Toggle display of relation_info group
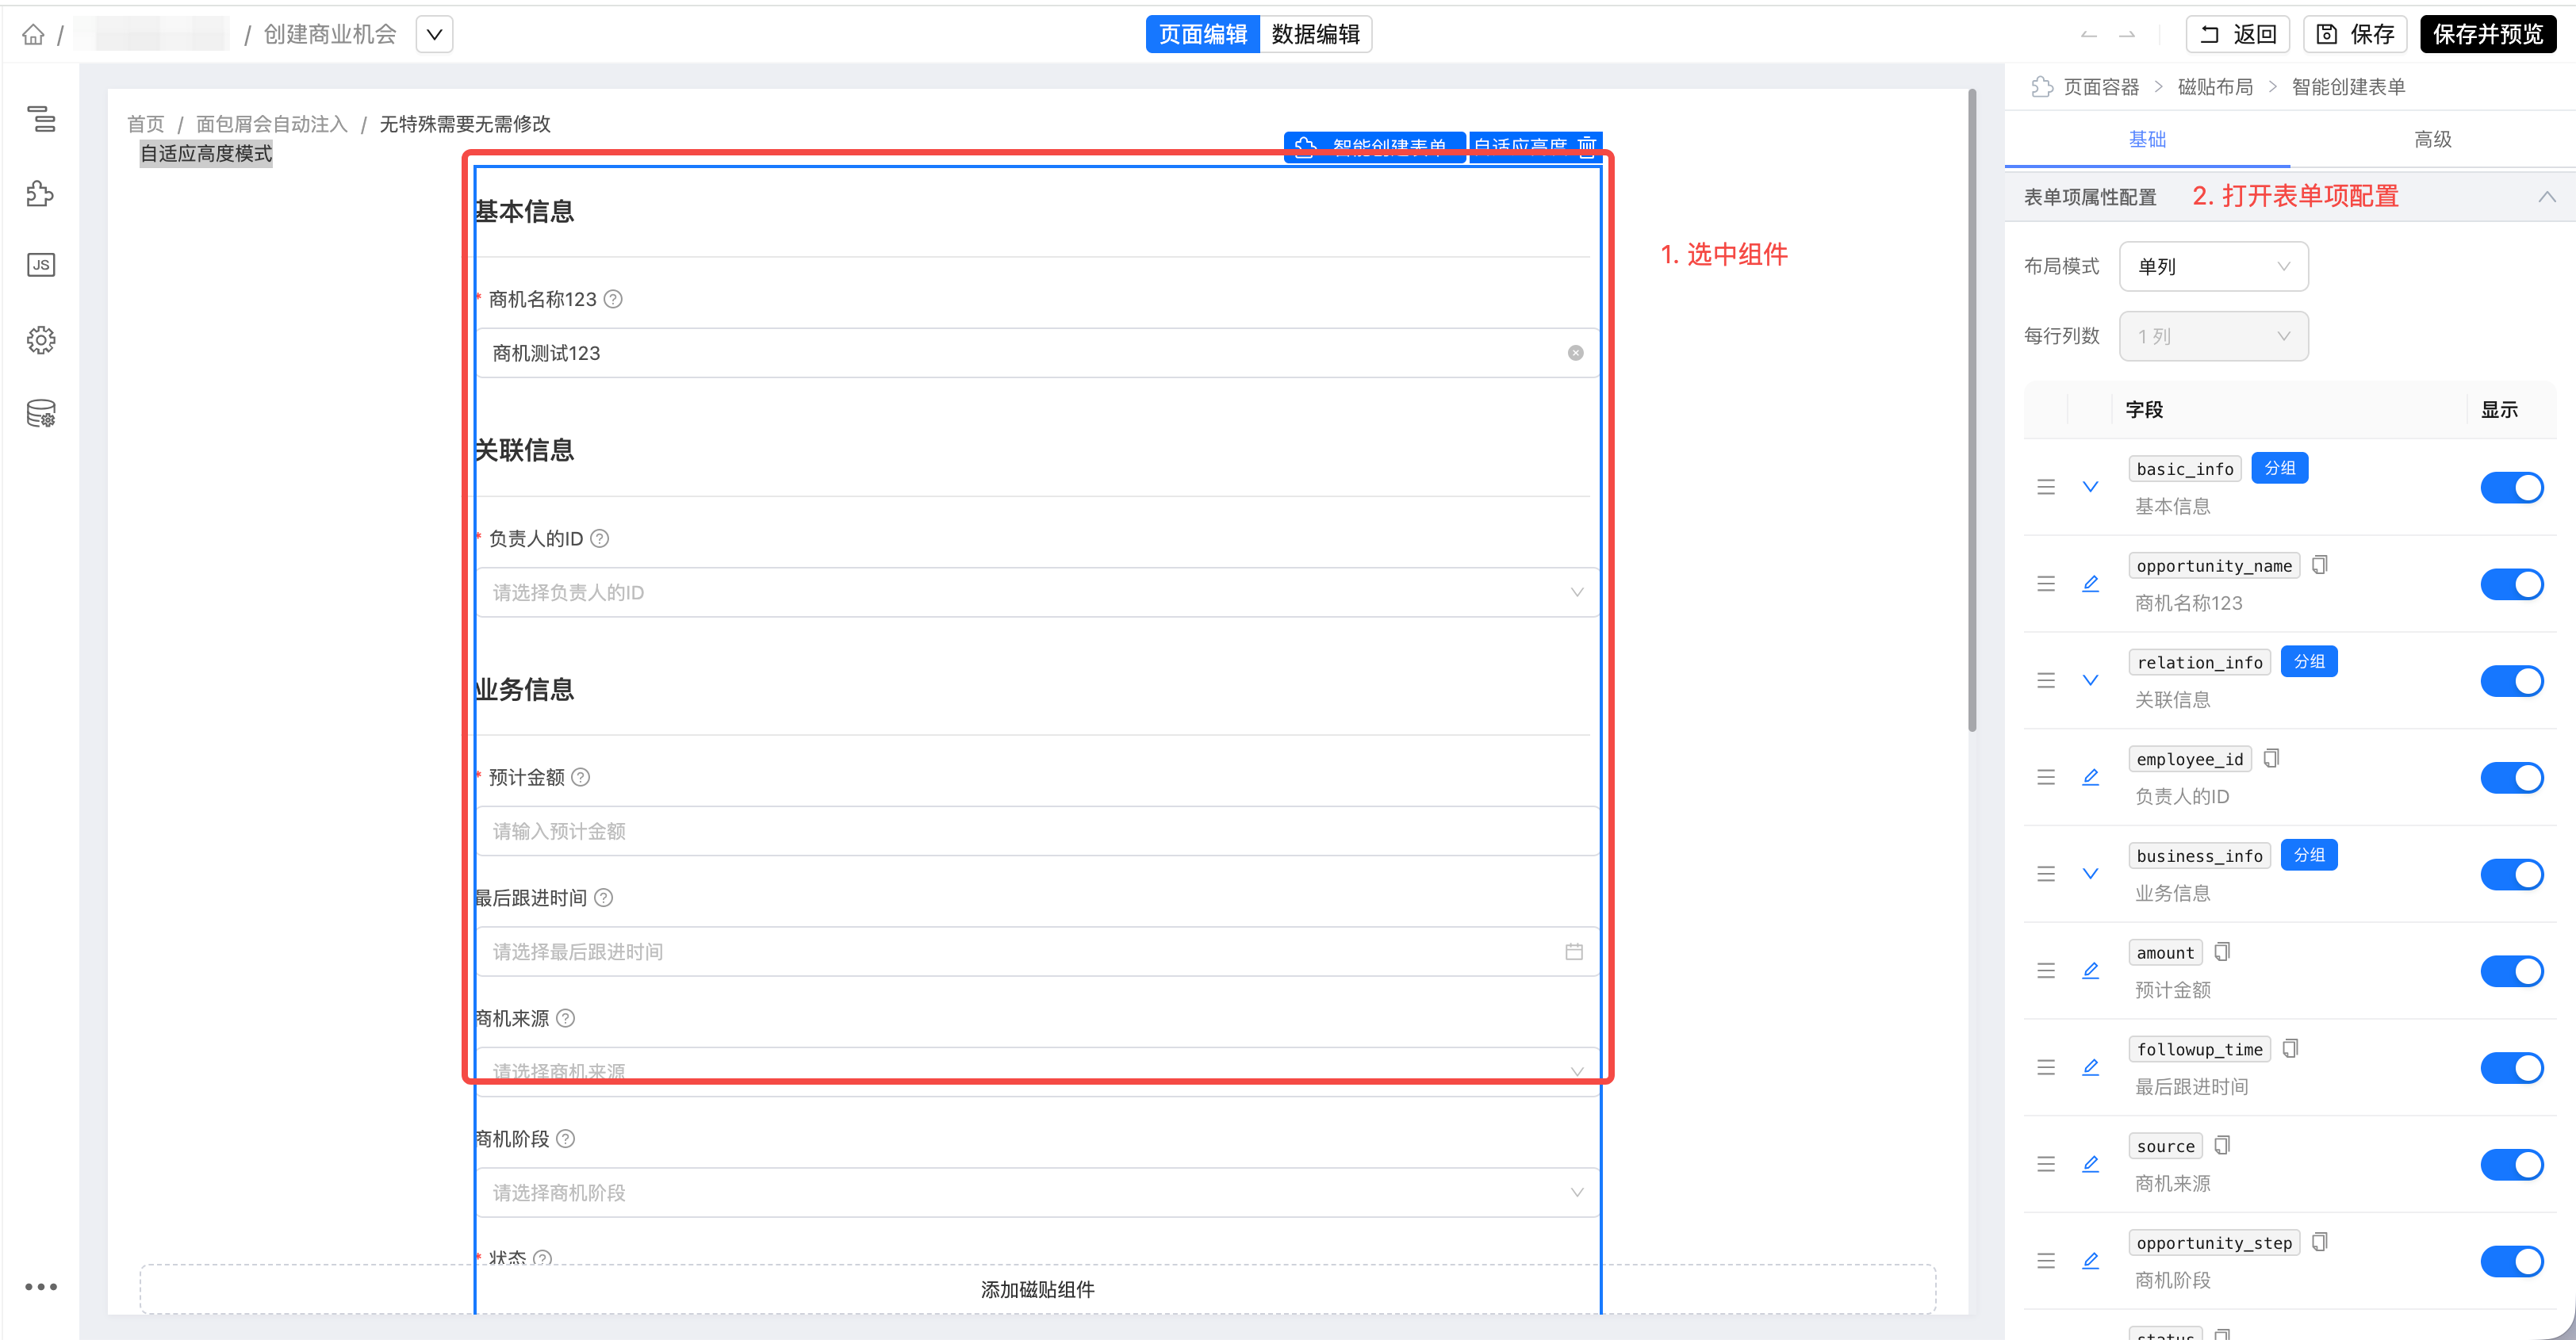Image resolution: width=2576 pixels, height=1340 pixels. coord(2511,681)
